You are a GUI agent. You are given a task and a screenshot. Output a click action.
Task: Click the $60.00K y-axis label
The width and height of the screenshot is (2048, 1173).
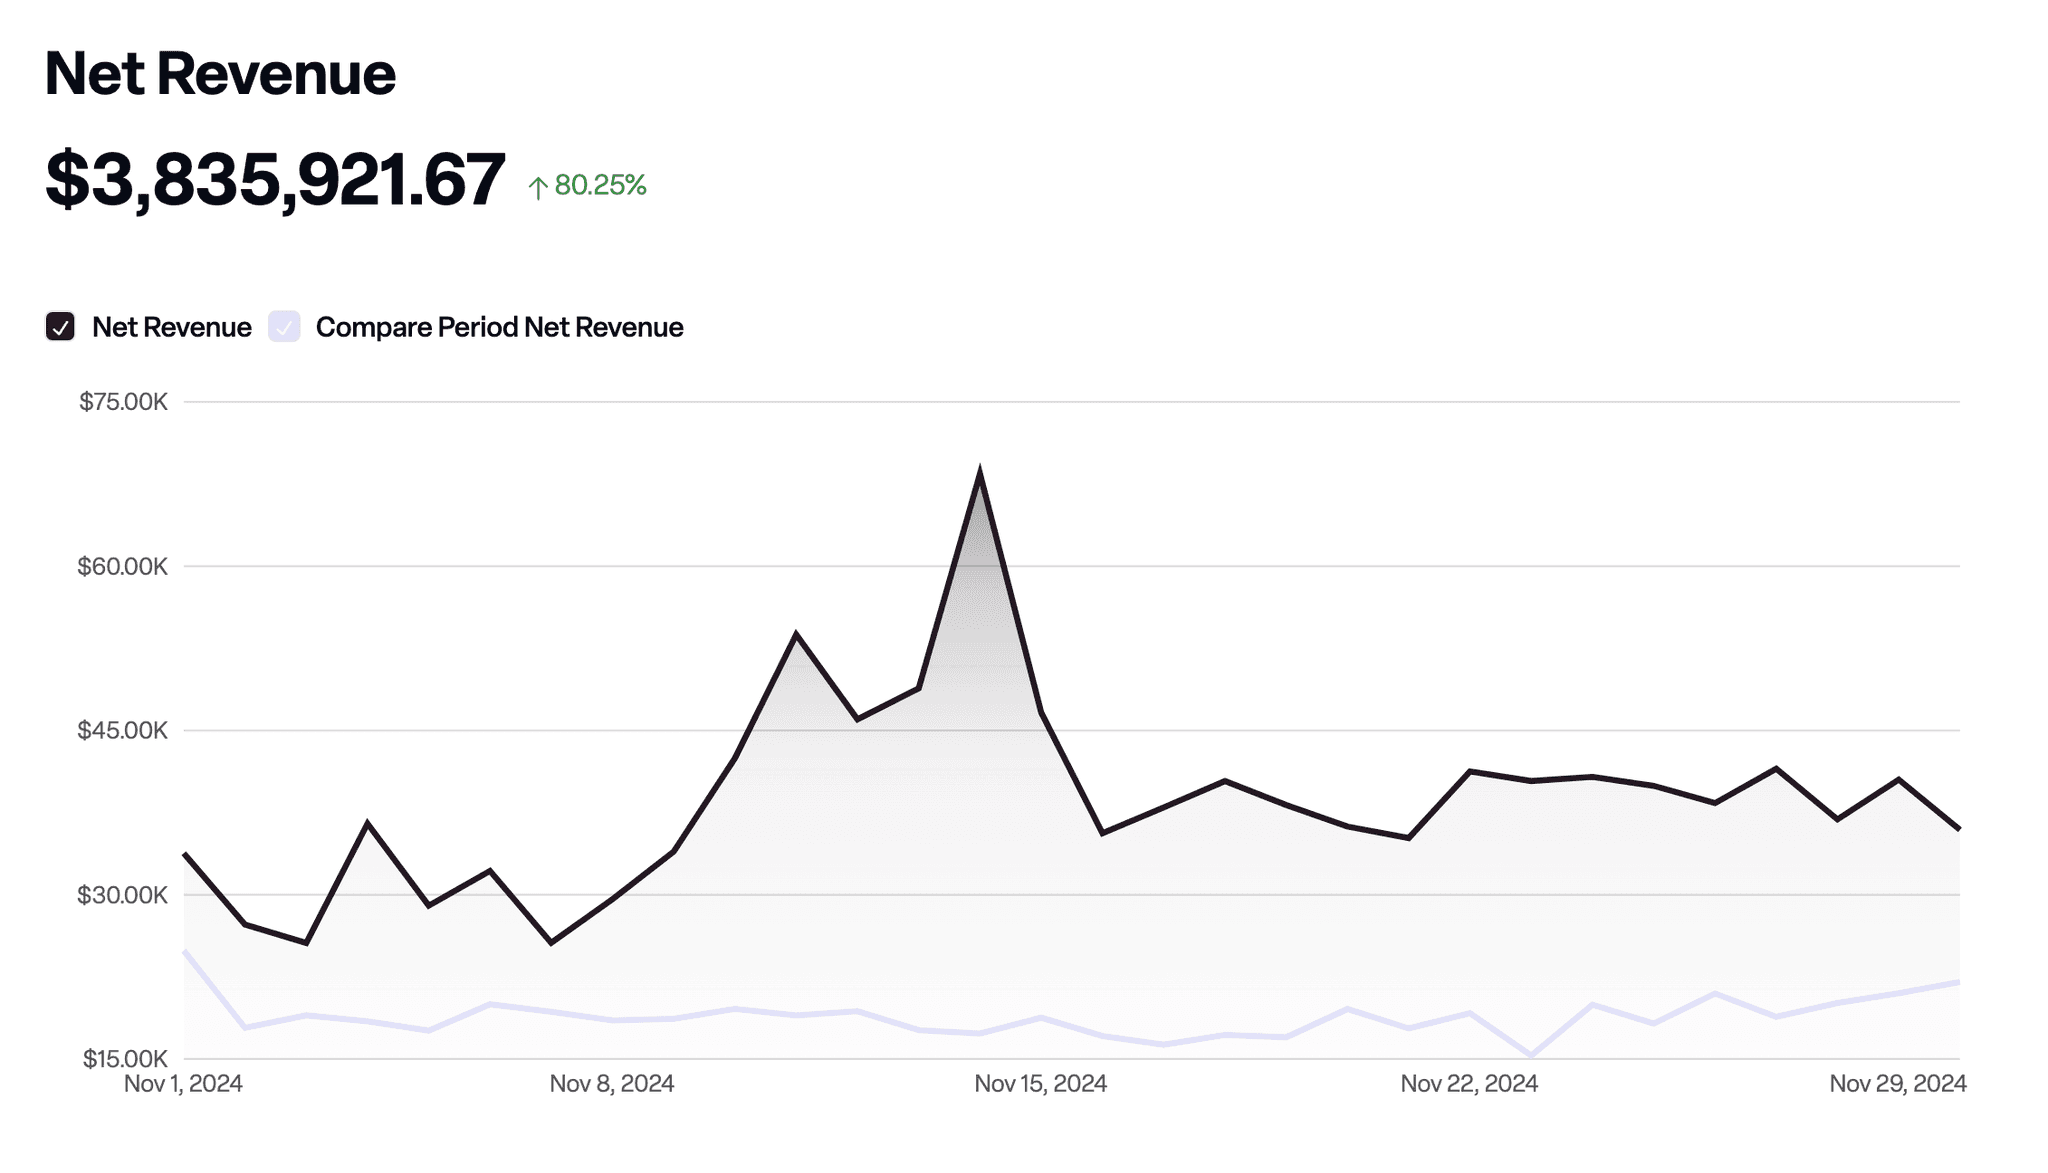click(123, 566)
